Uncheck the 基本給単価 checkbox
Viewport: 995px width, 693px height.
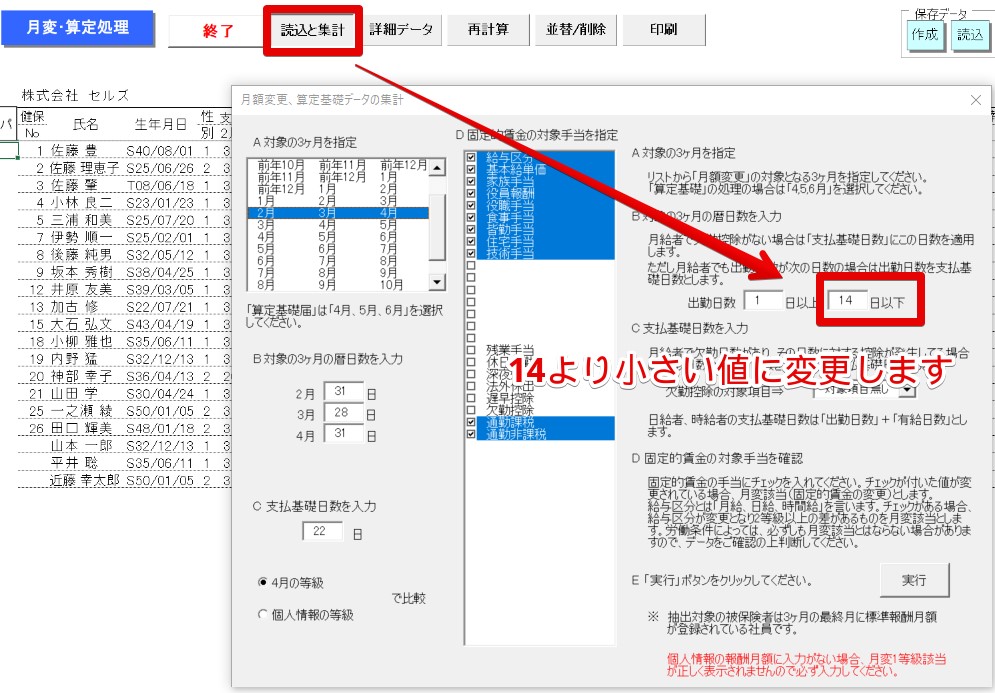471,169
